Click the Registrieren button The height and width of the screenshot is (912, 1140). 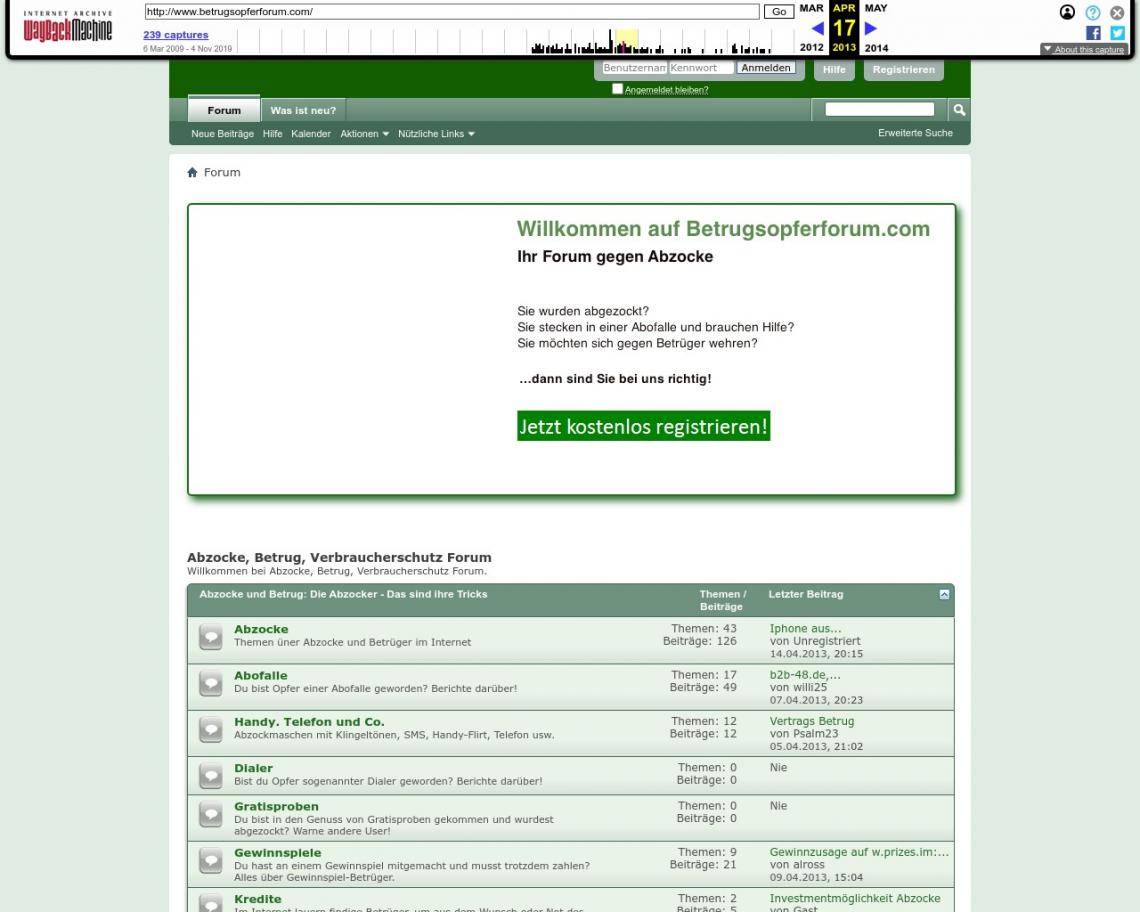(x=904, y=70)
